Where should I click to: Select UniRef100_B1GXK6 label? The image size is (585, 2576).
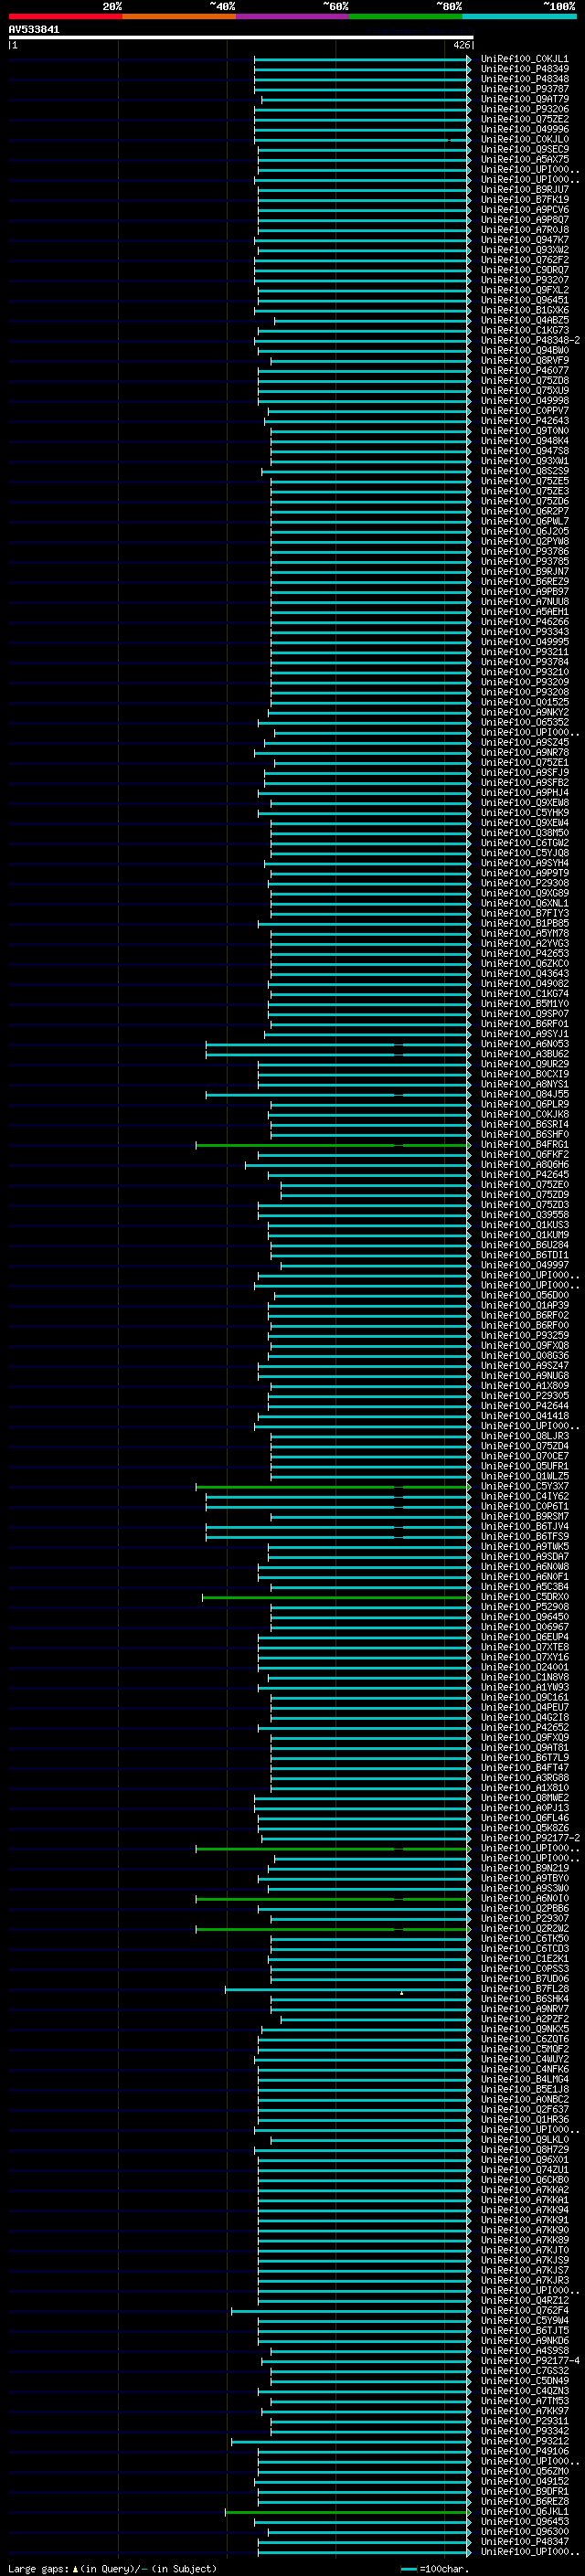coord(524,310)
